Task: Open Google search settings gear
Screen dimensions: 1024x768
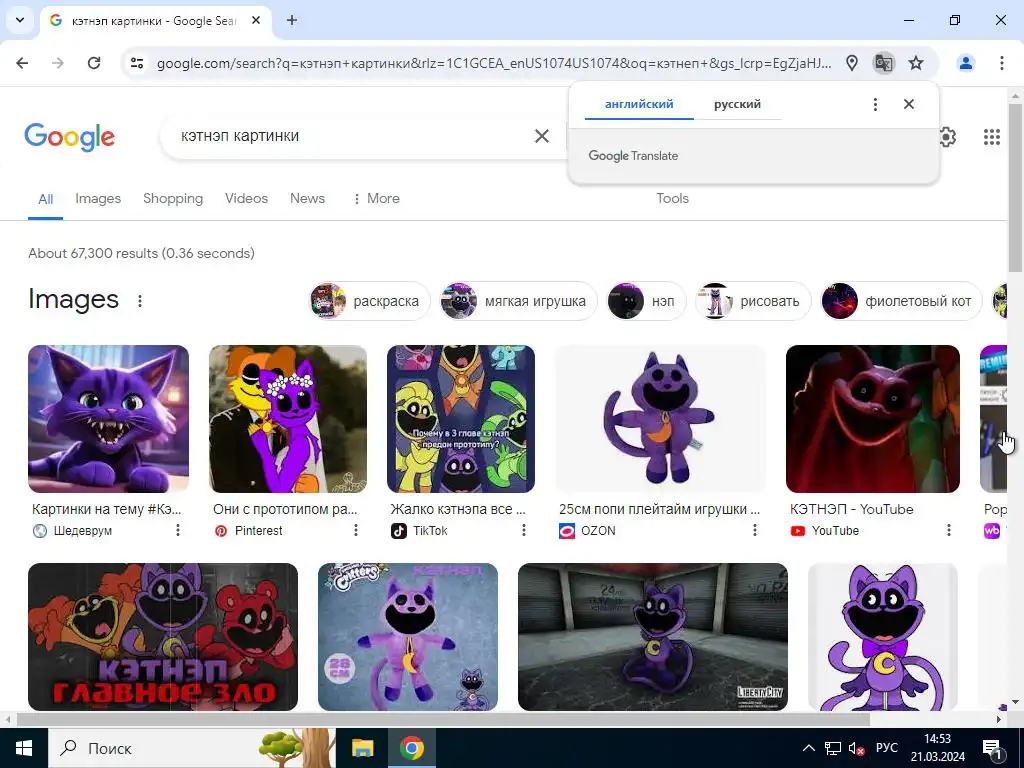Action: pos(948,136)
